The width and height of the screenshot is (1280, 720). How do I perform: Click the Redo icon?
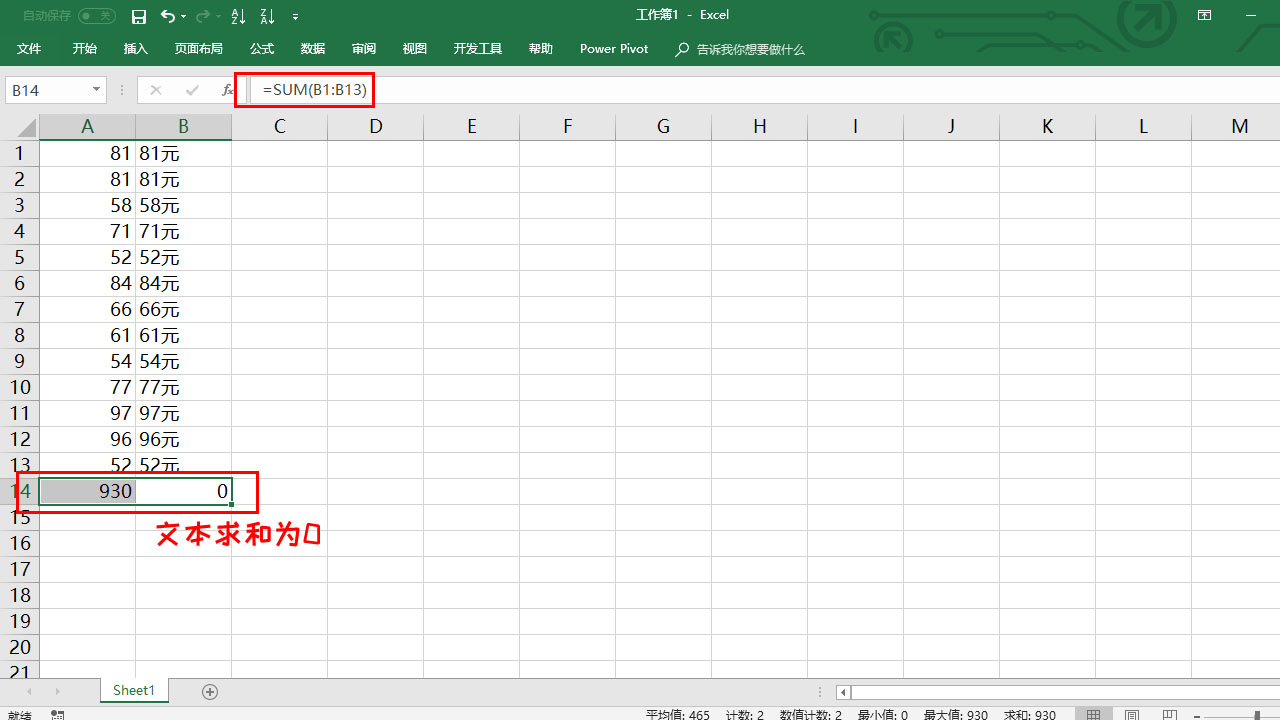203,17
